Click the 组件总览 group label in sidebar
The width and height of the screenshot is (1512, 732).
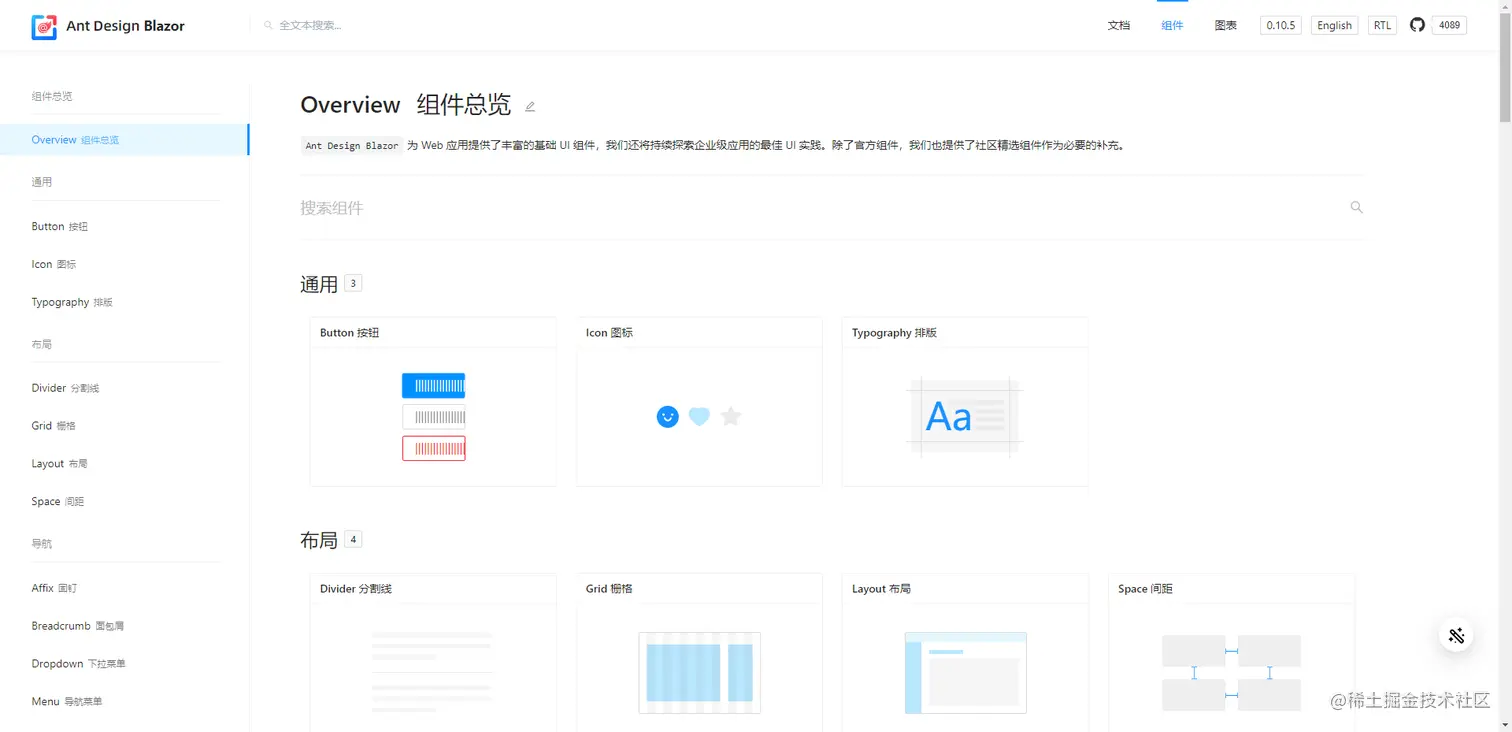pos(52,96)
